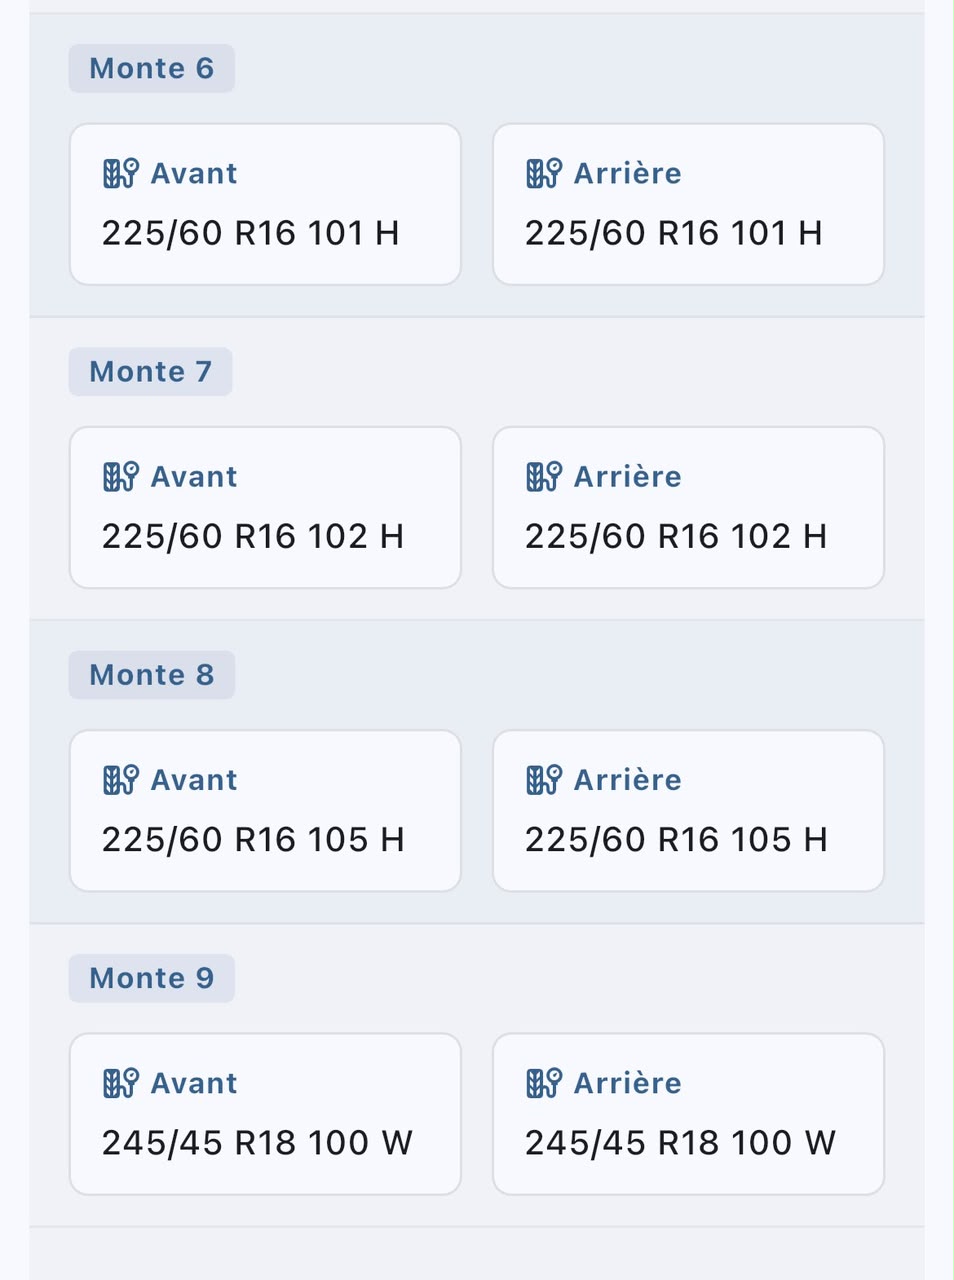Choose Monte 8 front size 225/60 R16 105 H
Image resolution: width=954 pixels, height=1280 pixels.
pyautogui.click(x=253, y=839)
